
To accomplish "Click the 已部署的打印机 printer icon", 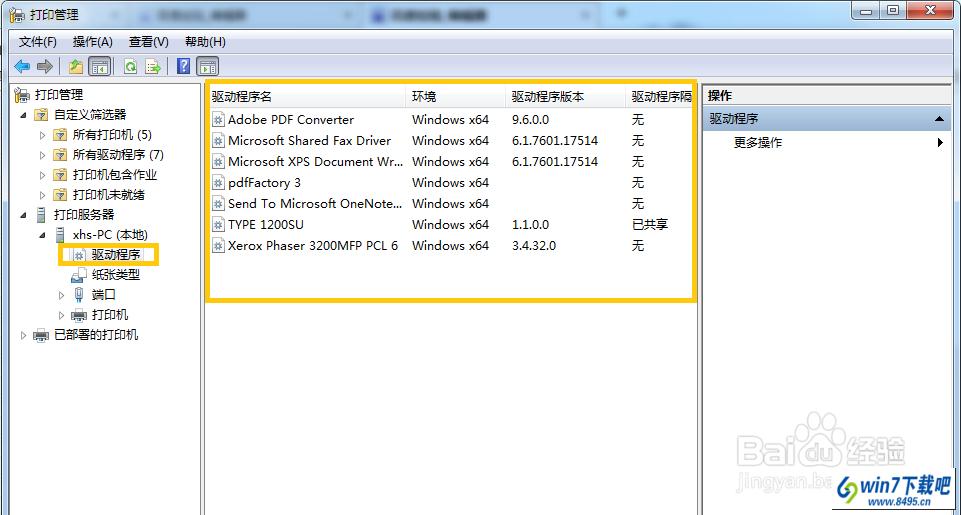I will (x=41, y=335).
